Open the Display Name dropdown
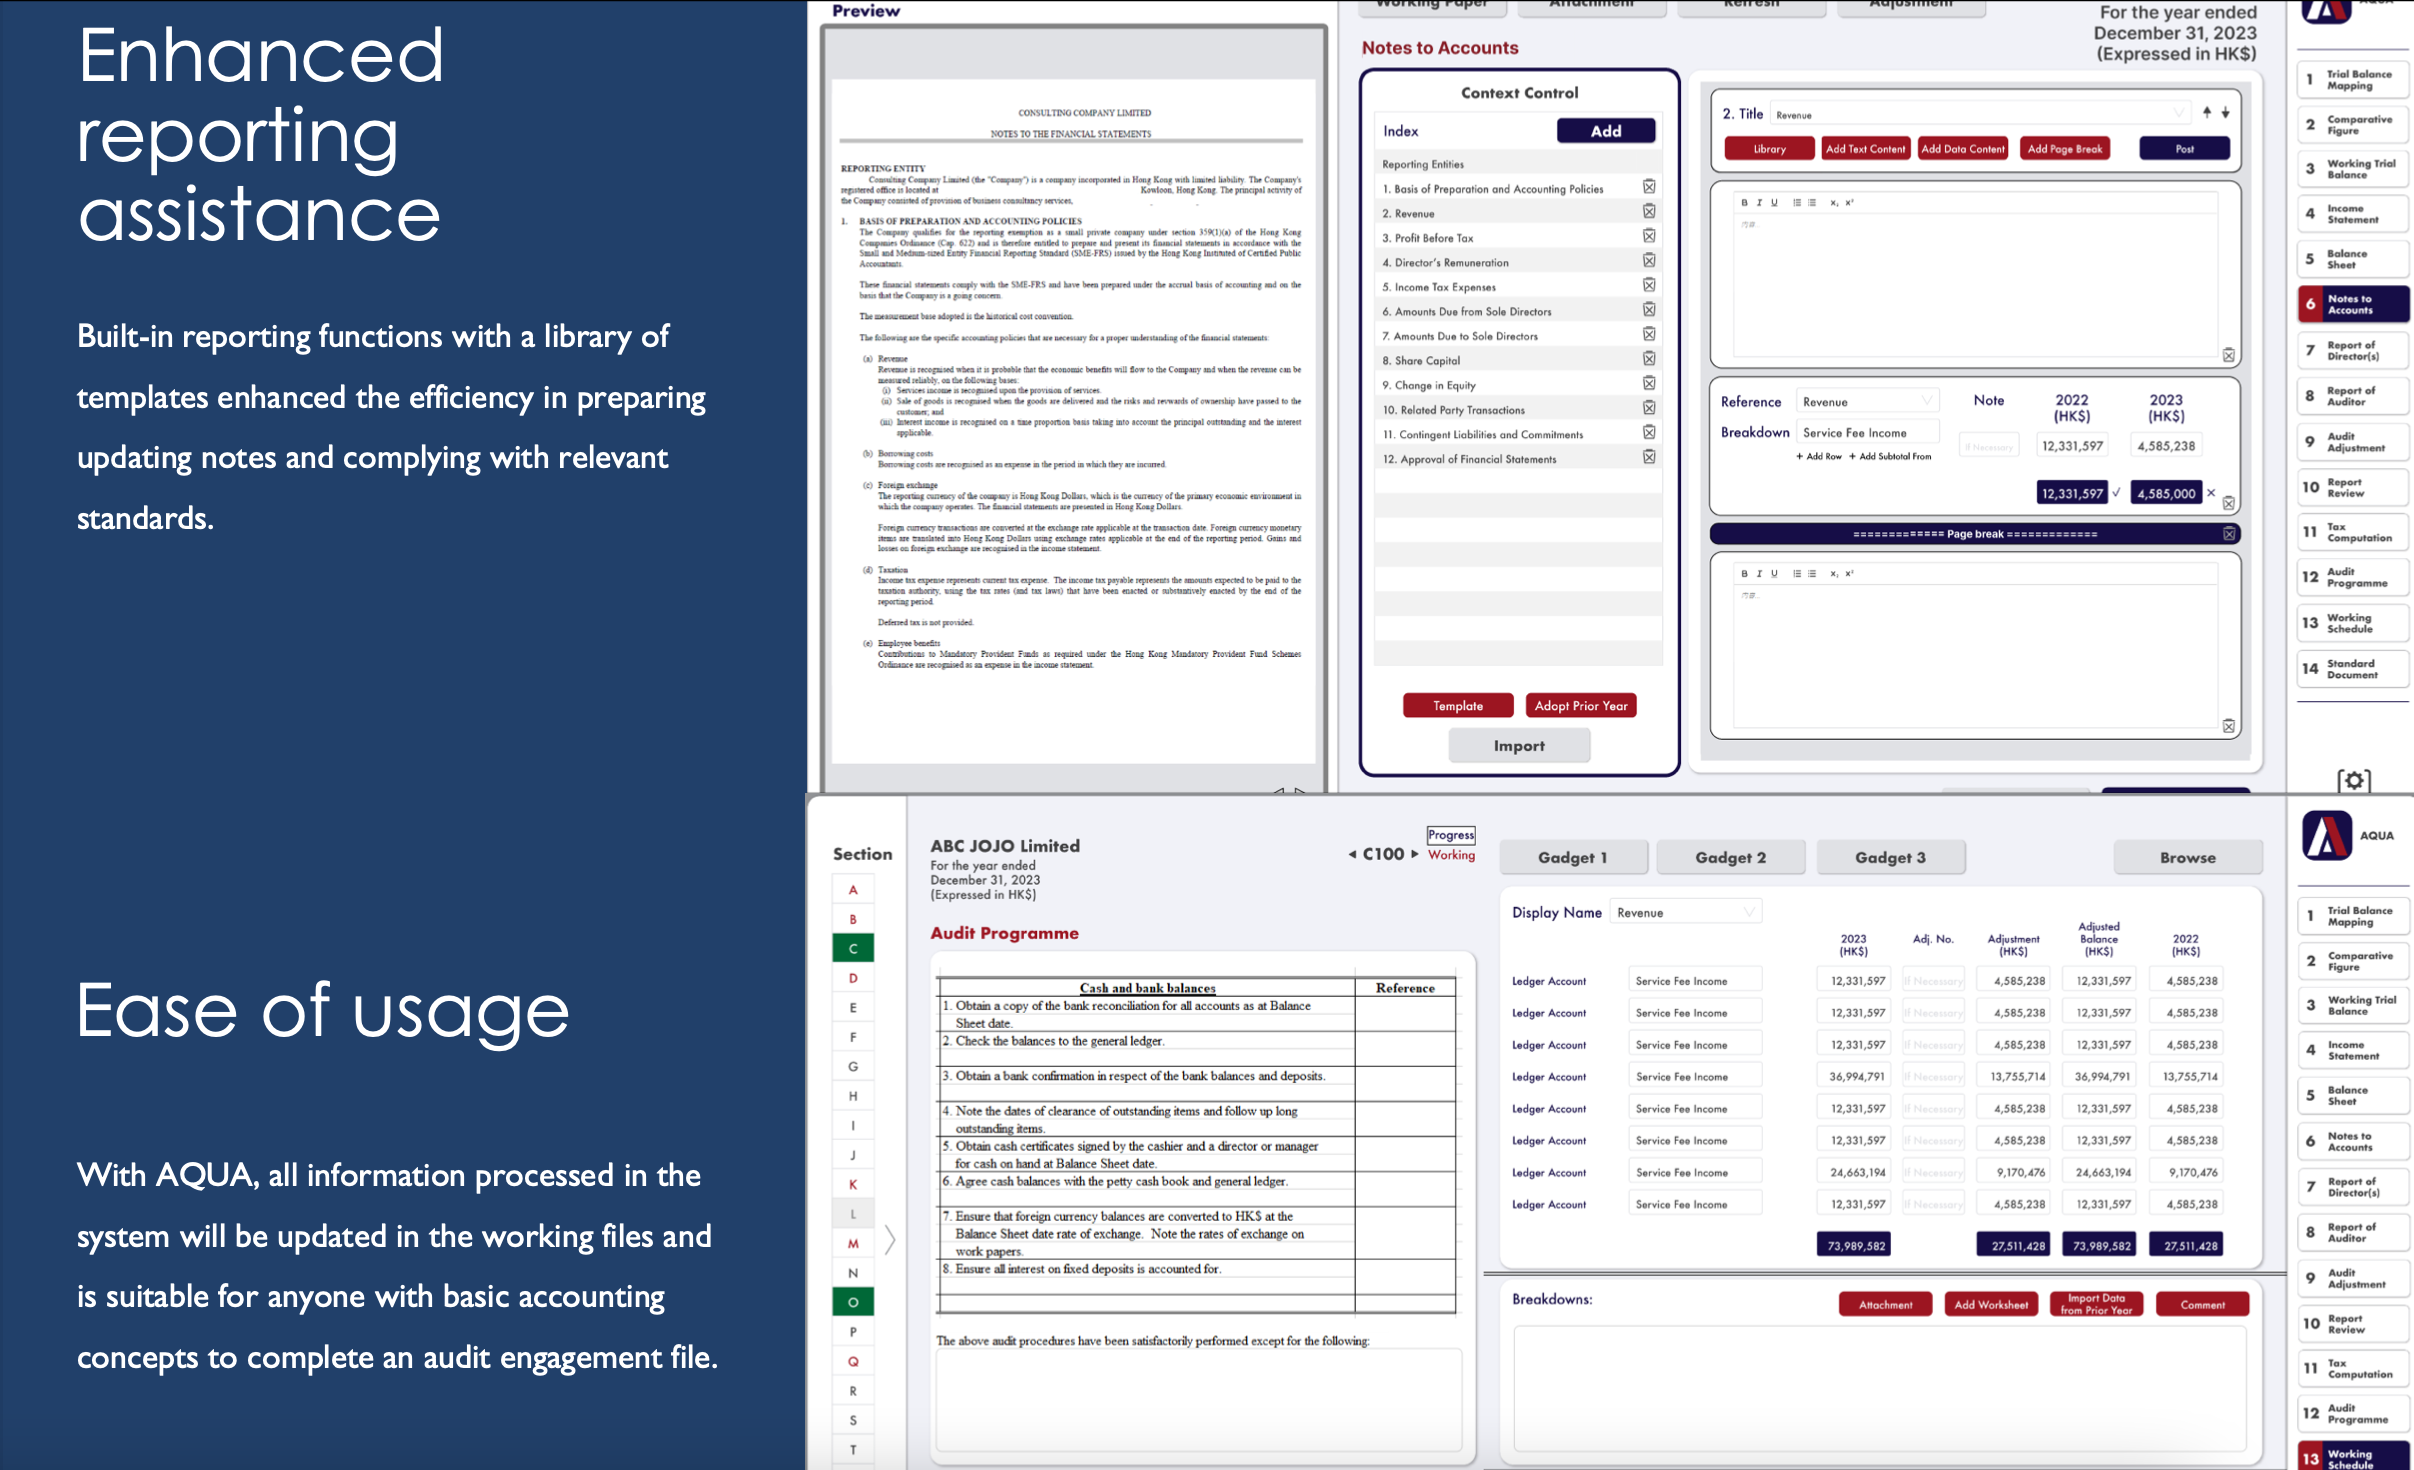This screenshot has width=2414, height=1470. [x=1749, y=912]
